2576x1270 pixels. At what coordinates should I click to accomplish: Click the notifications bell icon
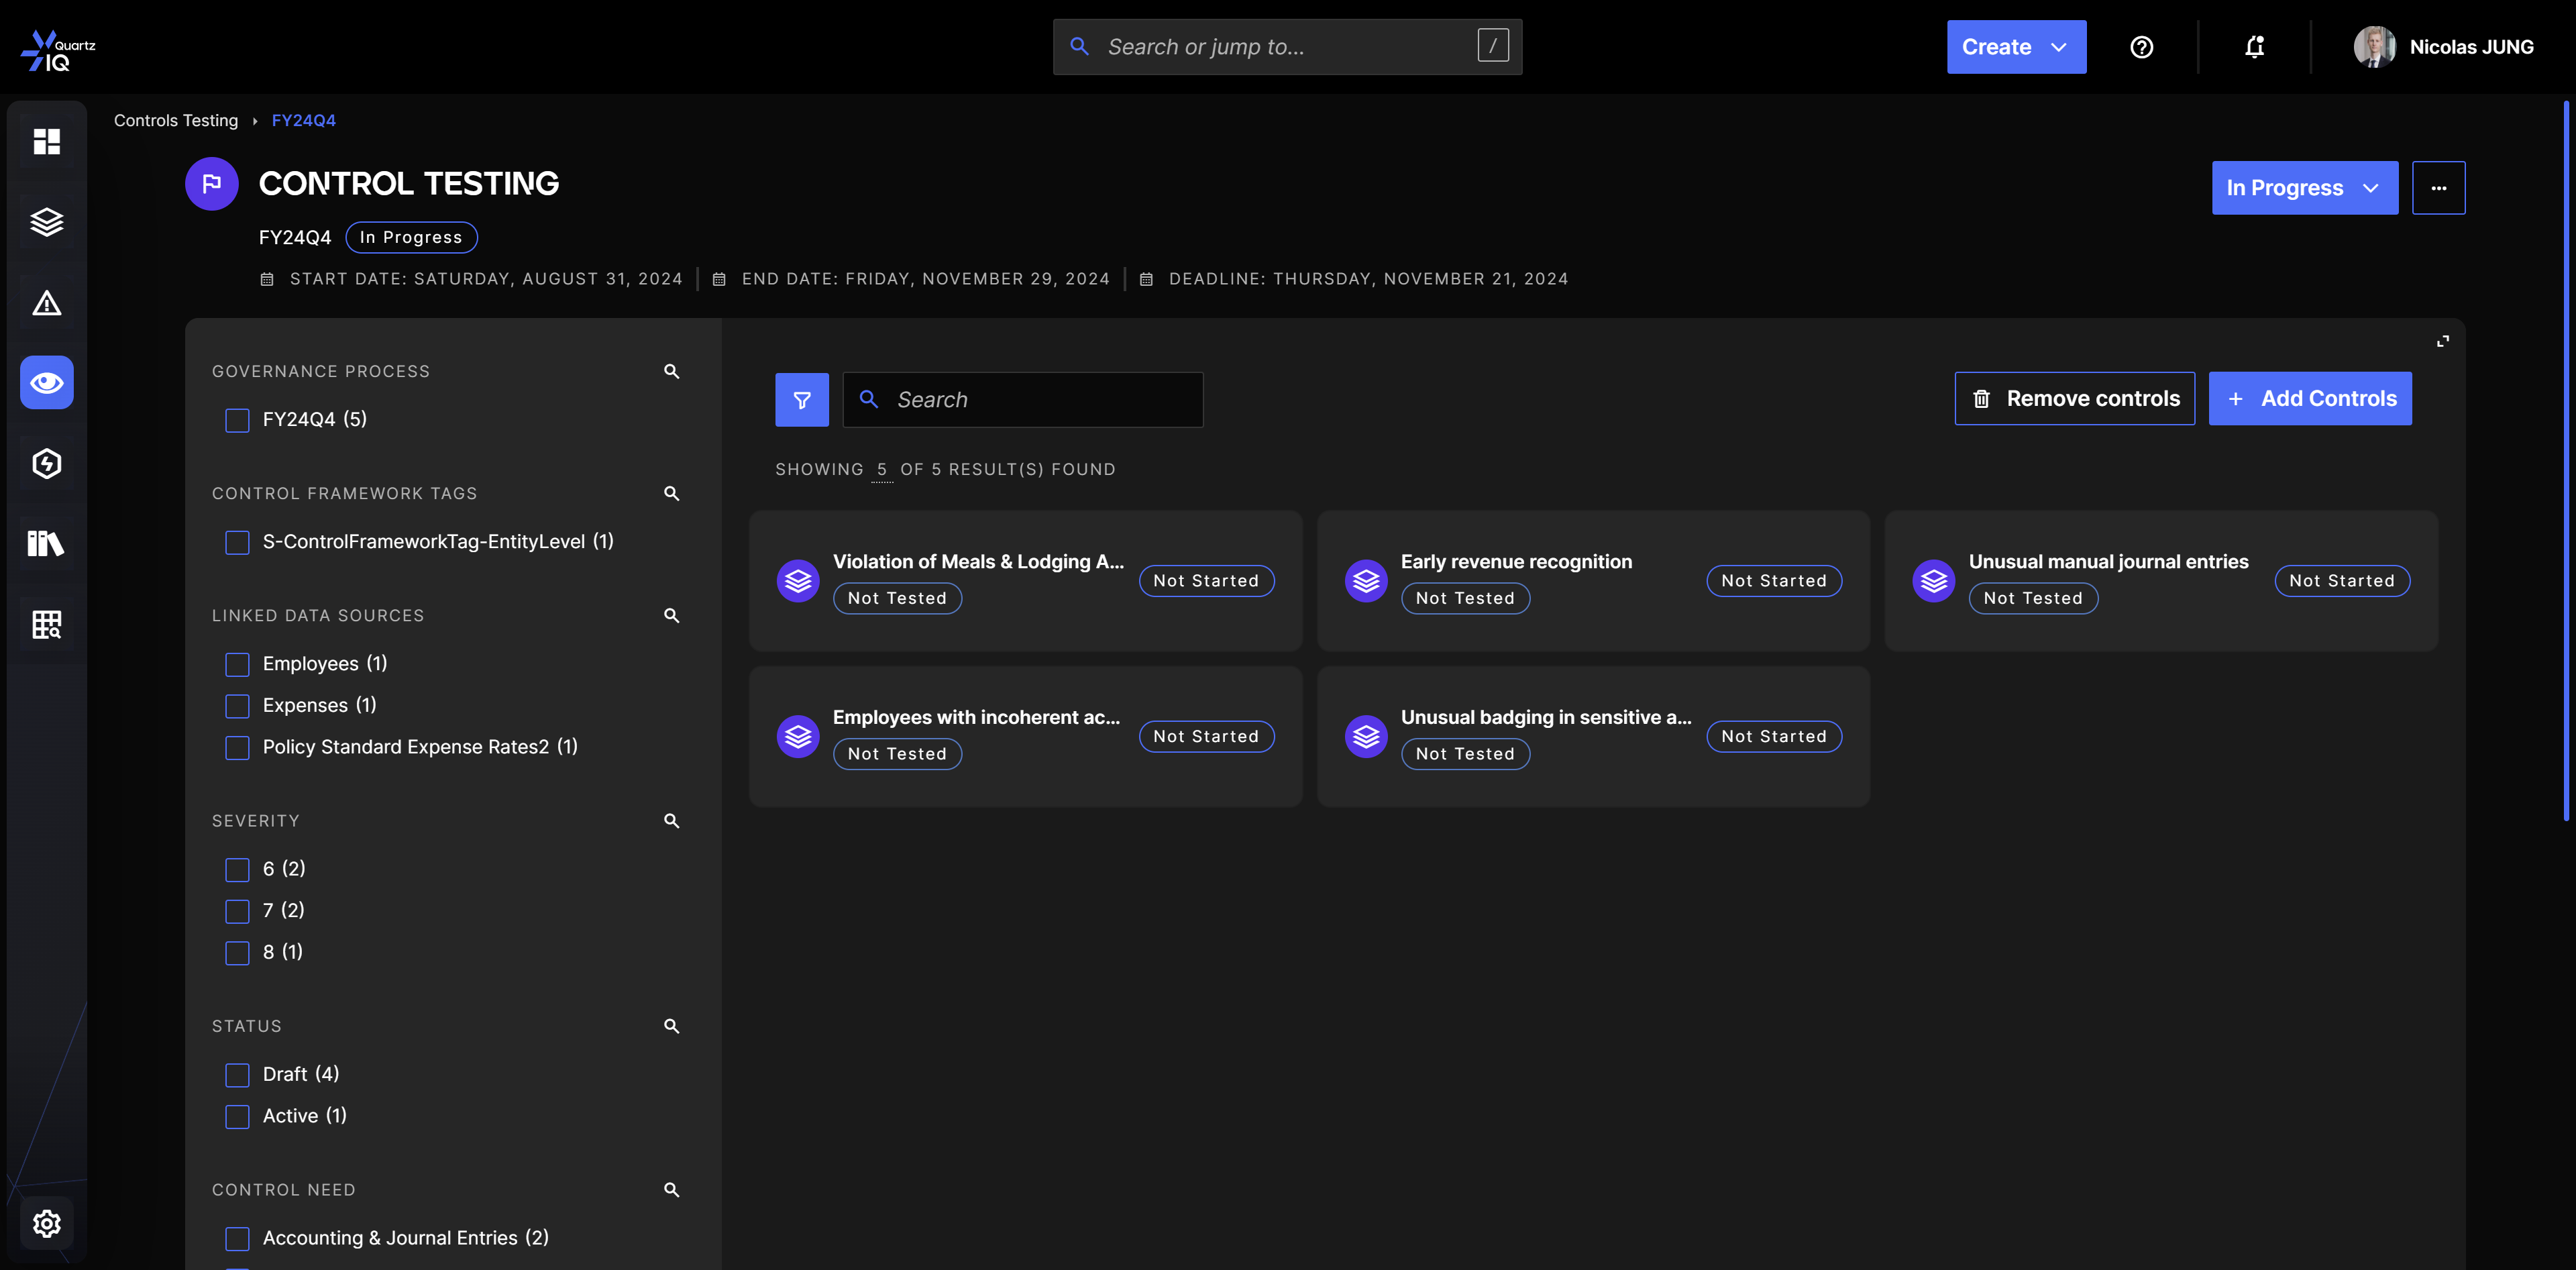coord(2254,47)
